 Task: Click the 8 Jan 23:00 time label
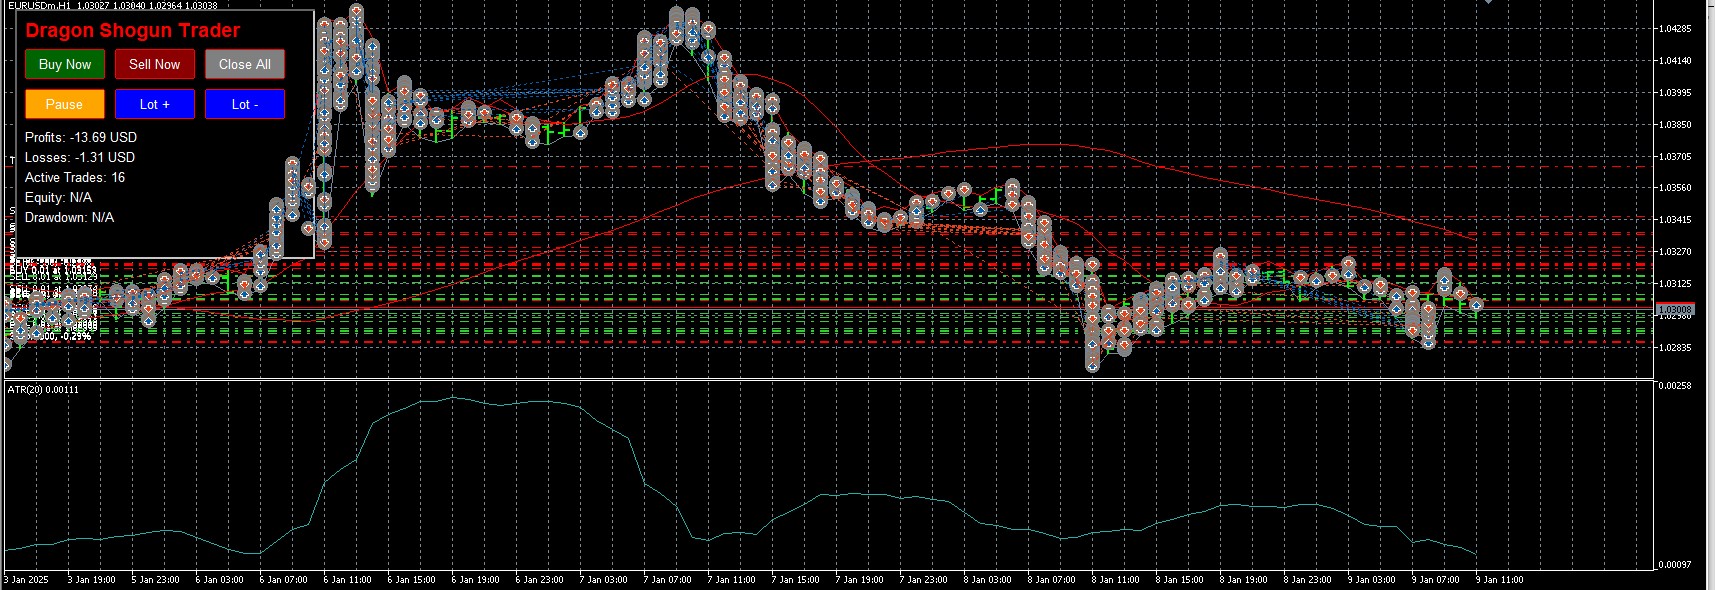click(1308, 579)
